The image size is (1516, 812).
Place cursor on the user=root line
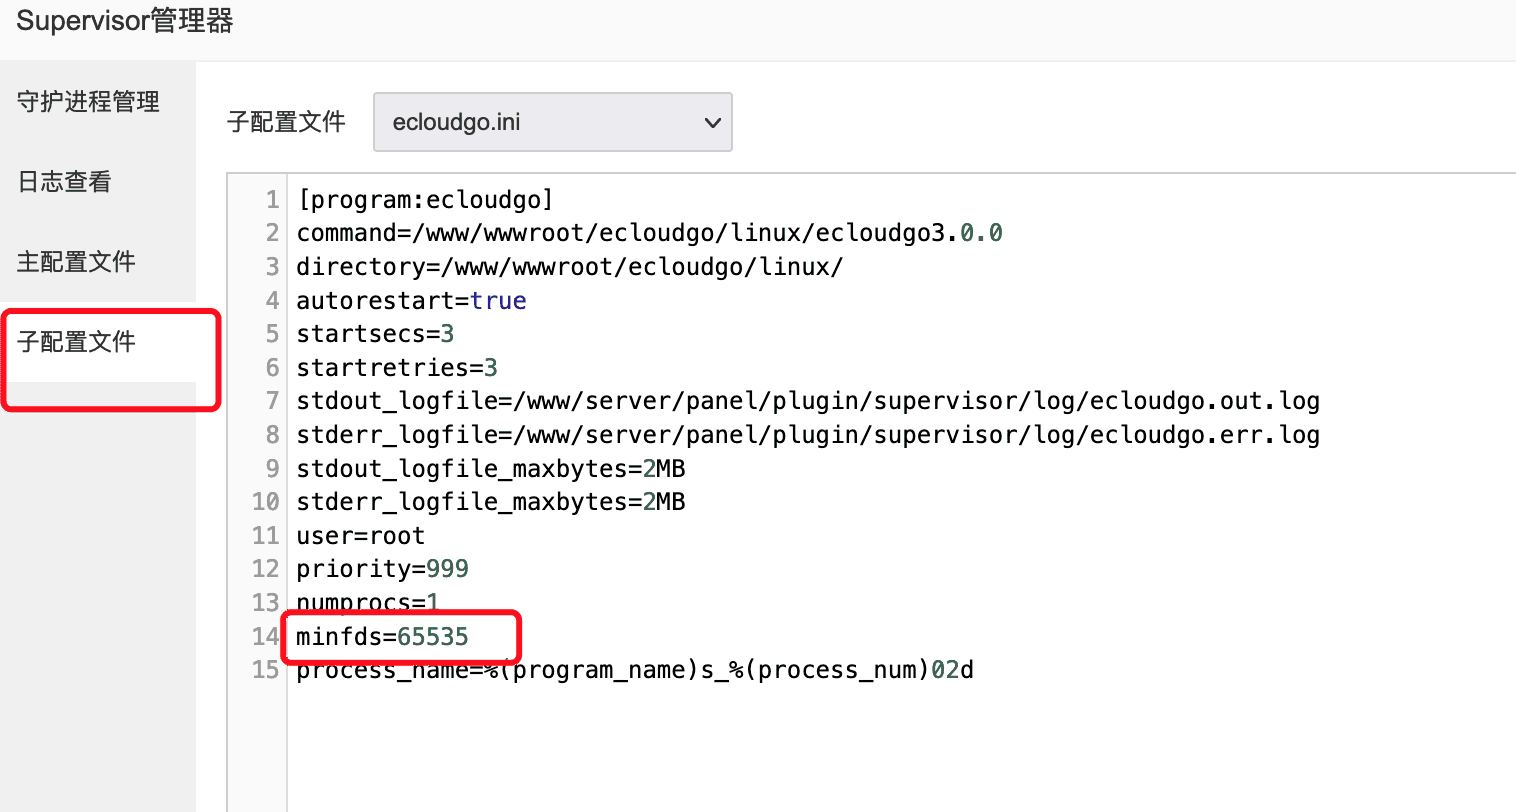pyautogui.click(x=360, y=536)
